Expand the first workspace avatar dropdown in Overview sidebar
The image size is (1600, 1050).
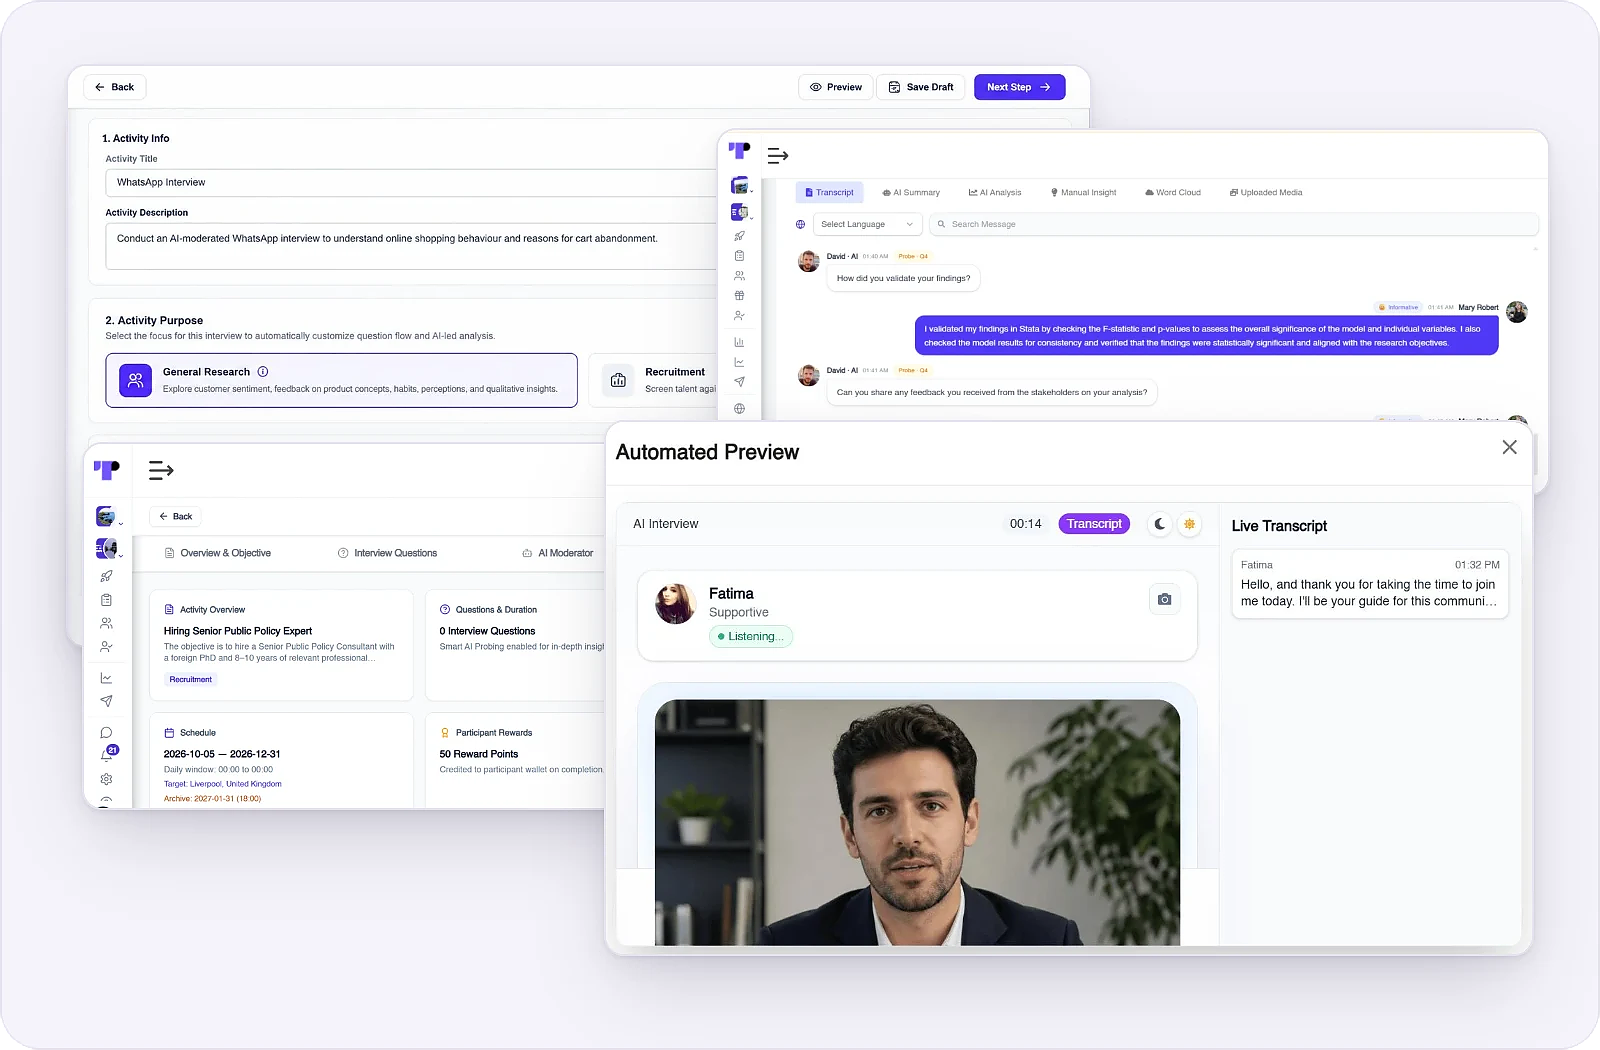[109, 517]
